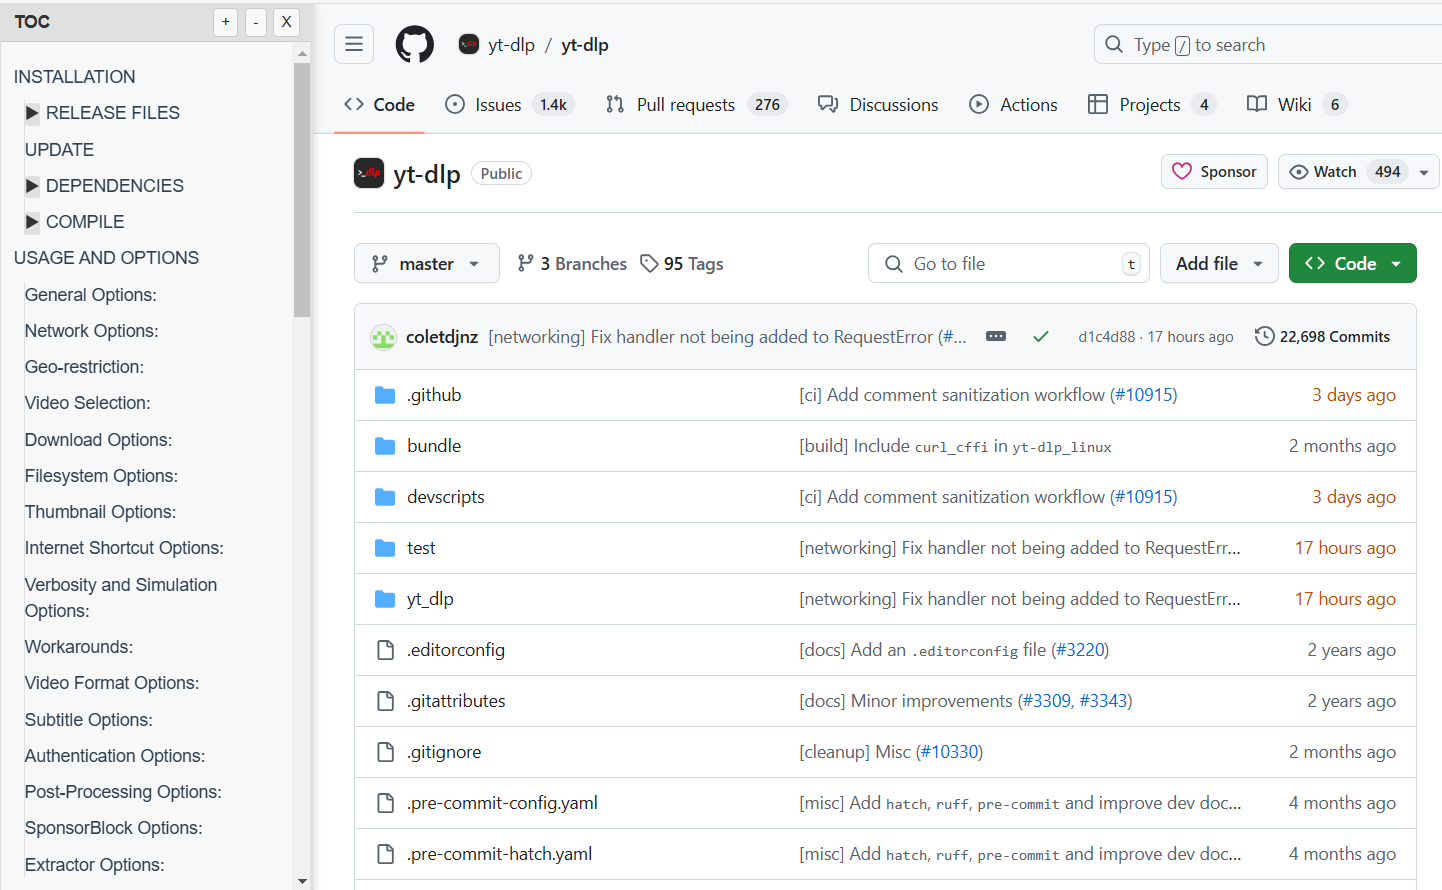Open the master branch selector dropdown
Image resolution: width=1442 pixels, height=890 pixels.
[x=427, y=263]
